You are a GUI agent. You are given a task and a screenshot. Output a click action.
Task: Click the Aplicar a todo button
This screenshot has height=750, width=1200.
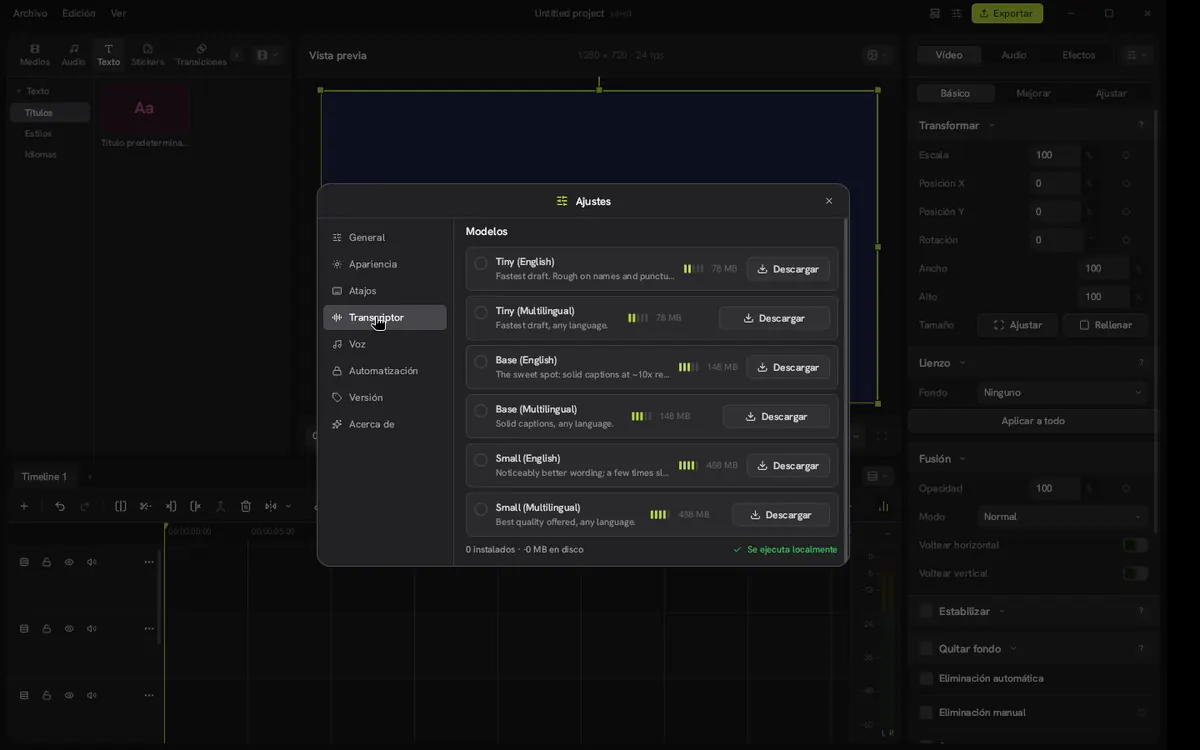click(x=1033, y=421)
